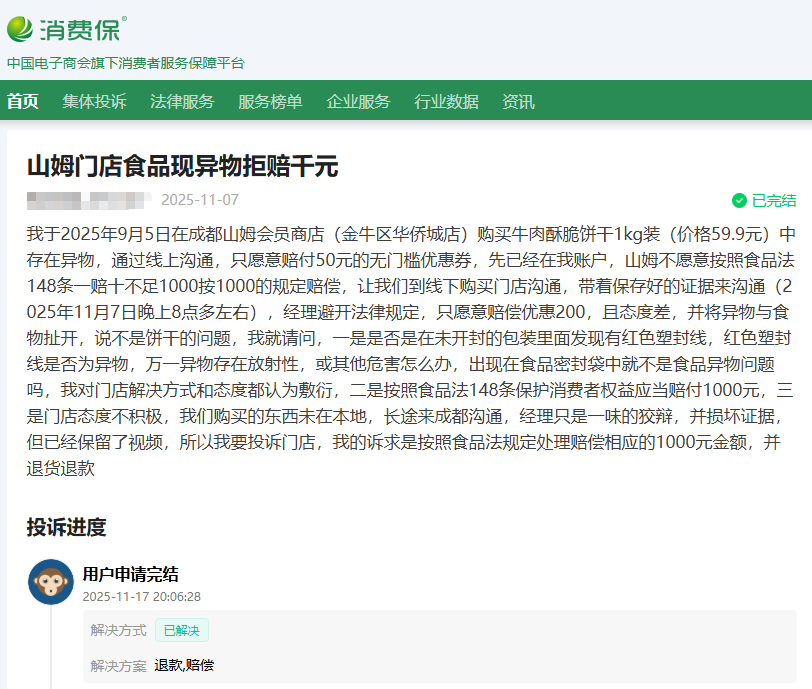This screenshot has height=689, width=812.
Task: Go to the 集体投诉 menu item
Action: pos(94,102)
